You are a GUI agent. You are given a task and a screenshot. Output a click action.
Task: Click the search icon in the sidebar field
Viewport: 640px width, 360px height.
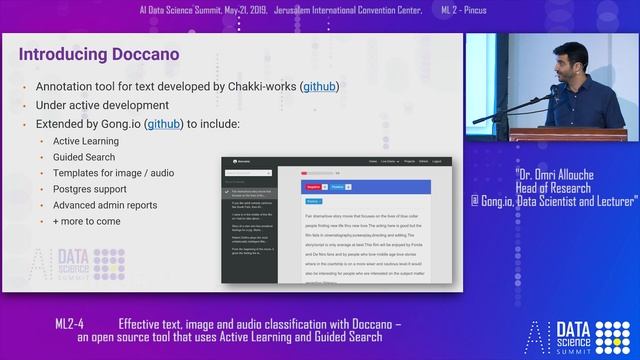point(269,173)
